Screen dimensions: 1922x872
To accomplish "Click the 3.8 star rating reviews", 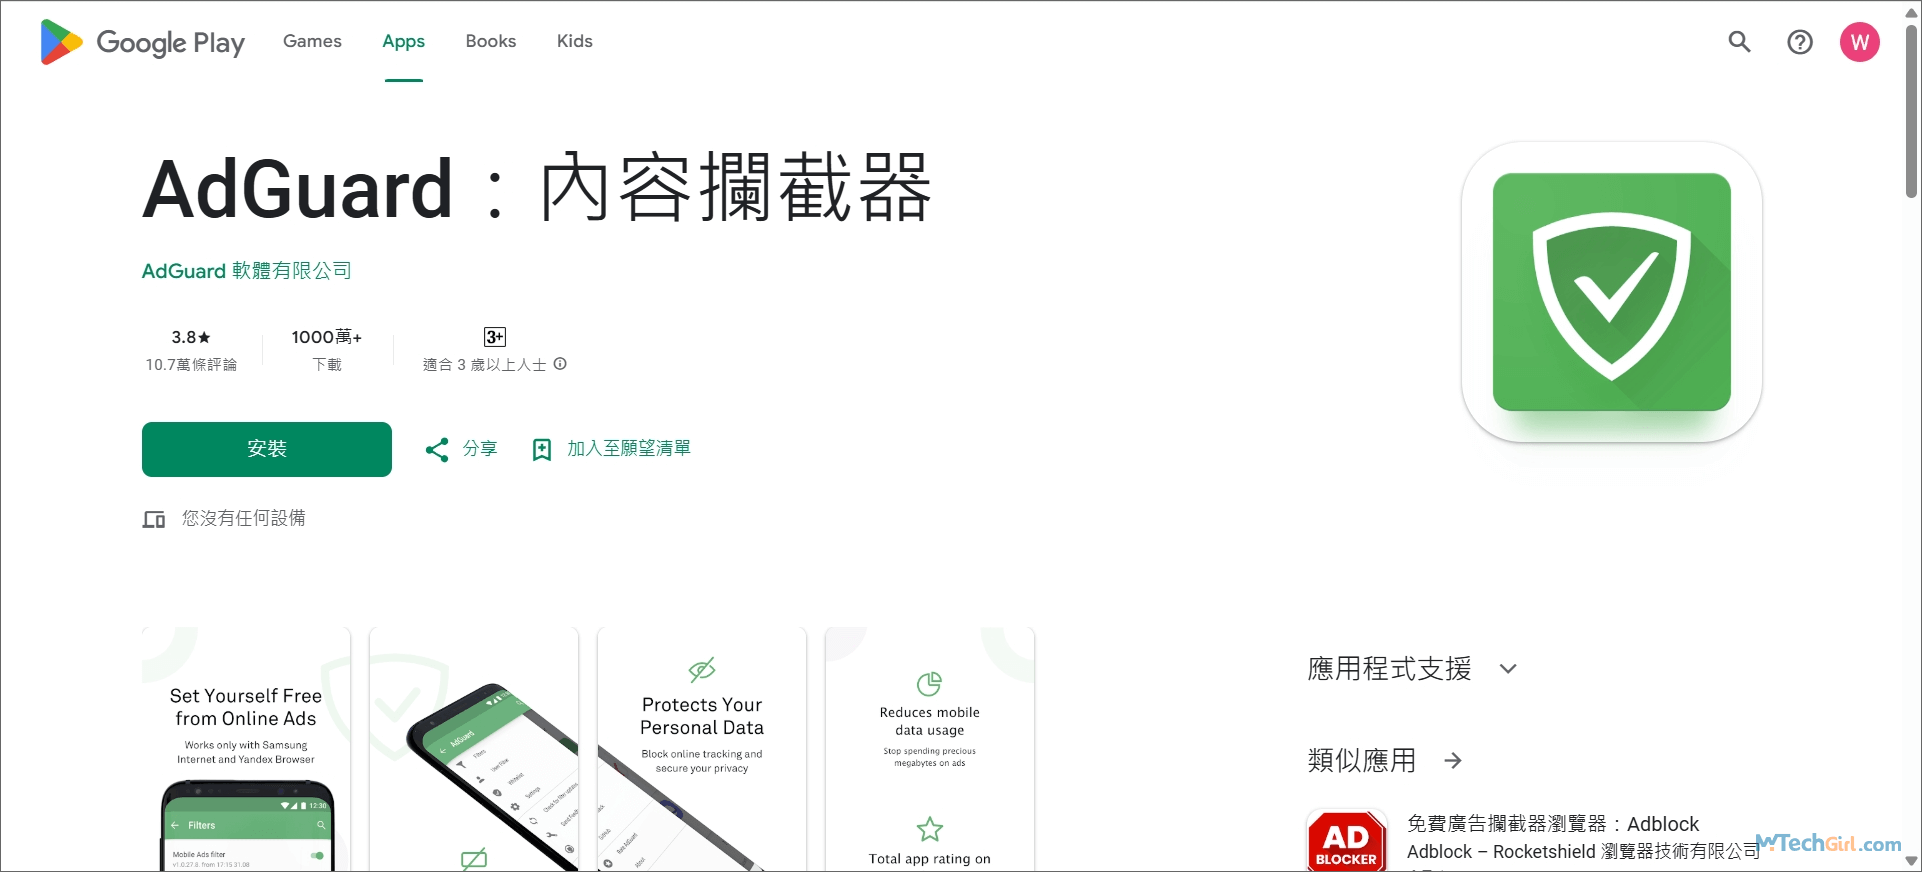I will (191, 349).
